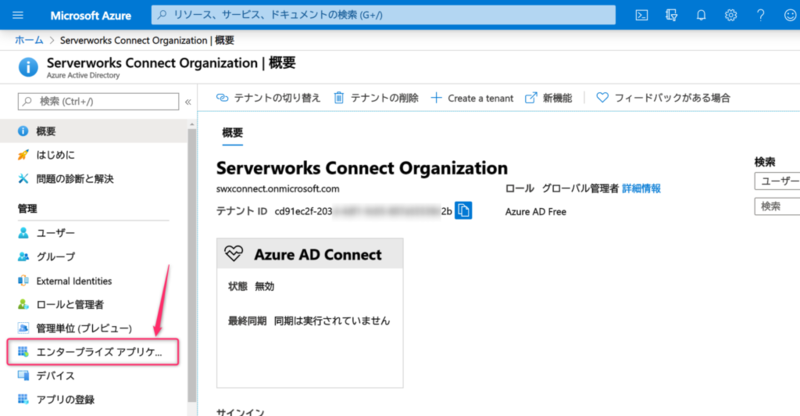This screenshot has height=416, width=800.
Task: Click 同期は実行されていません status text
Action: (x=332, y=321)
